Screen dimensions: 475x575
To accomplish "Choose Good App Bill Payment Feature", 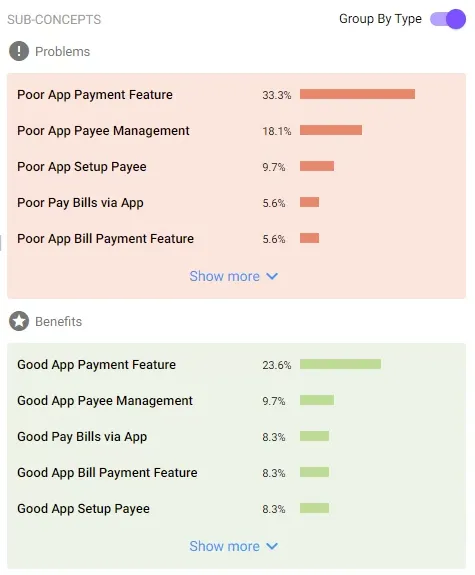I will click(x=107, y=472).
